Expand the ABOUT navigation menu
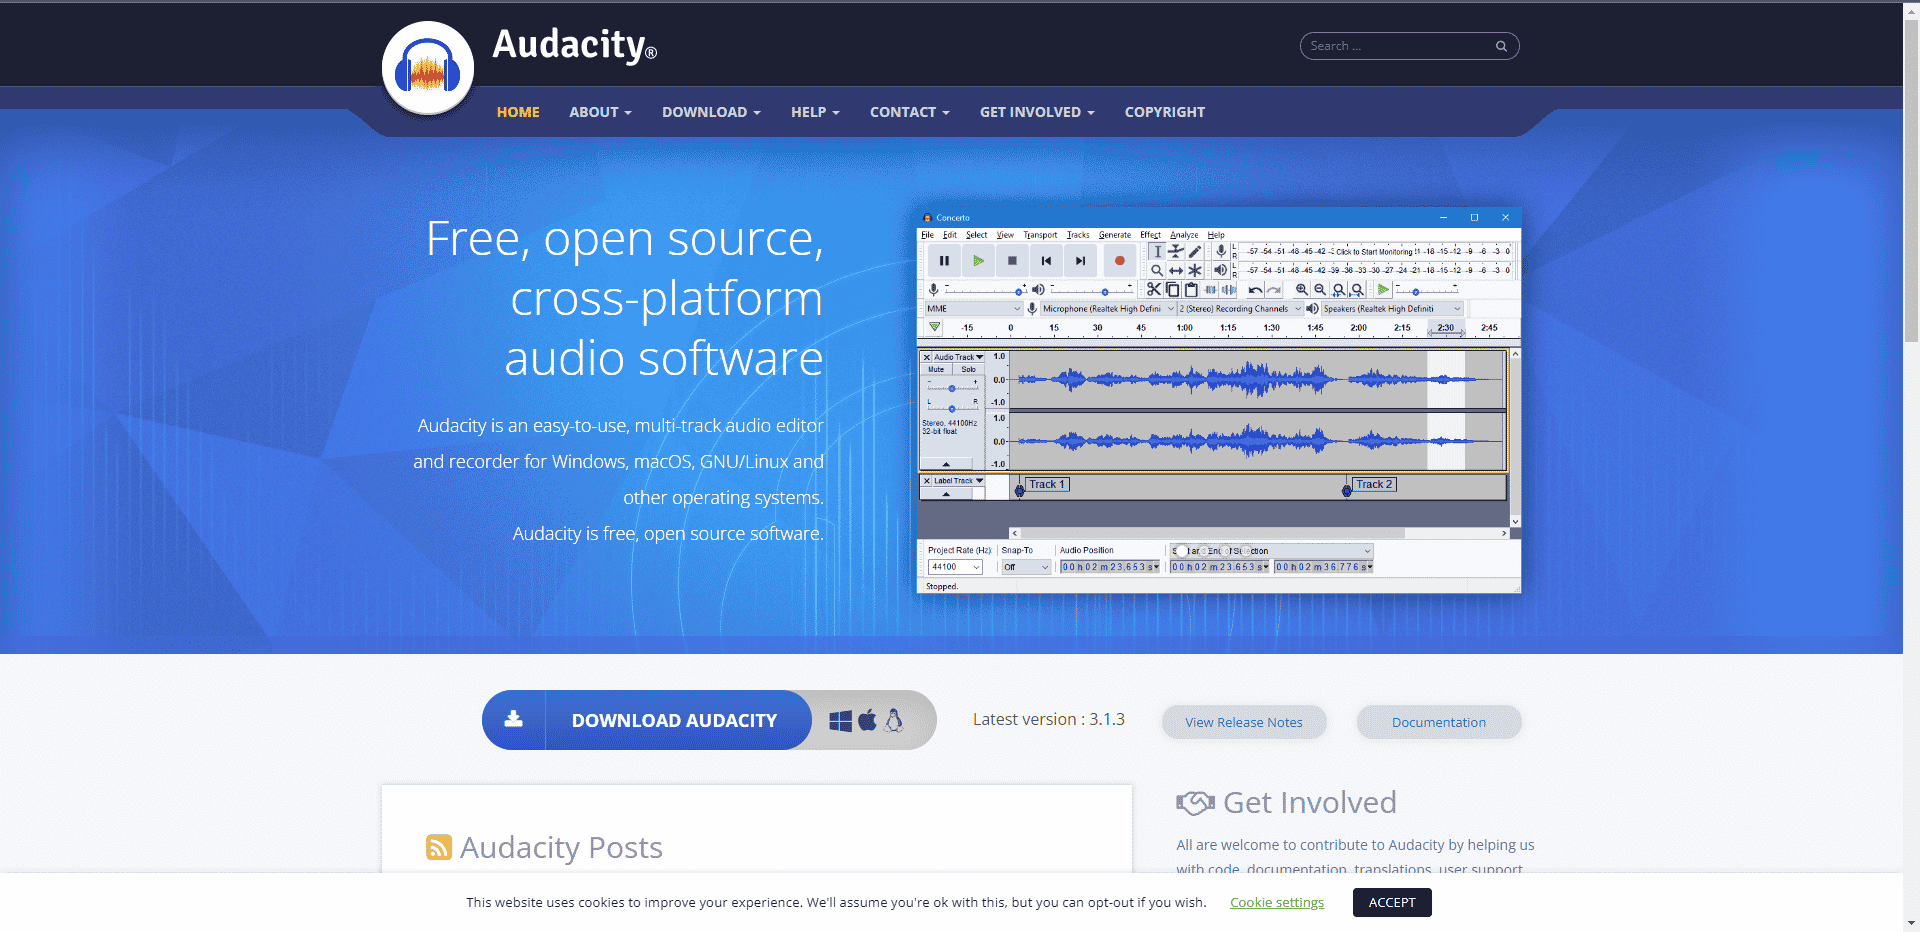1920x932 pixels. (x=600, y=112)
